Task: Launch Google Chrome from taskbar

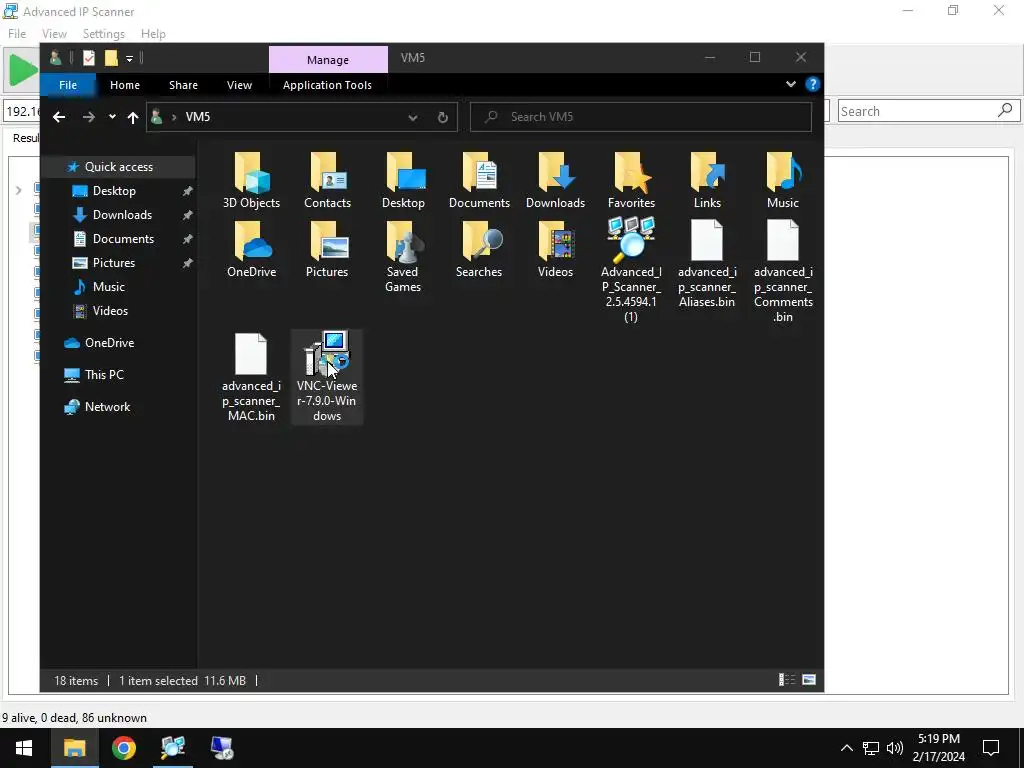Action: tap(123, 748)
